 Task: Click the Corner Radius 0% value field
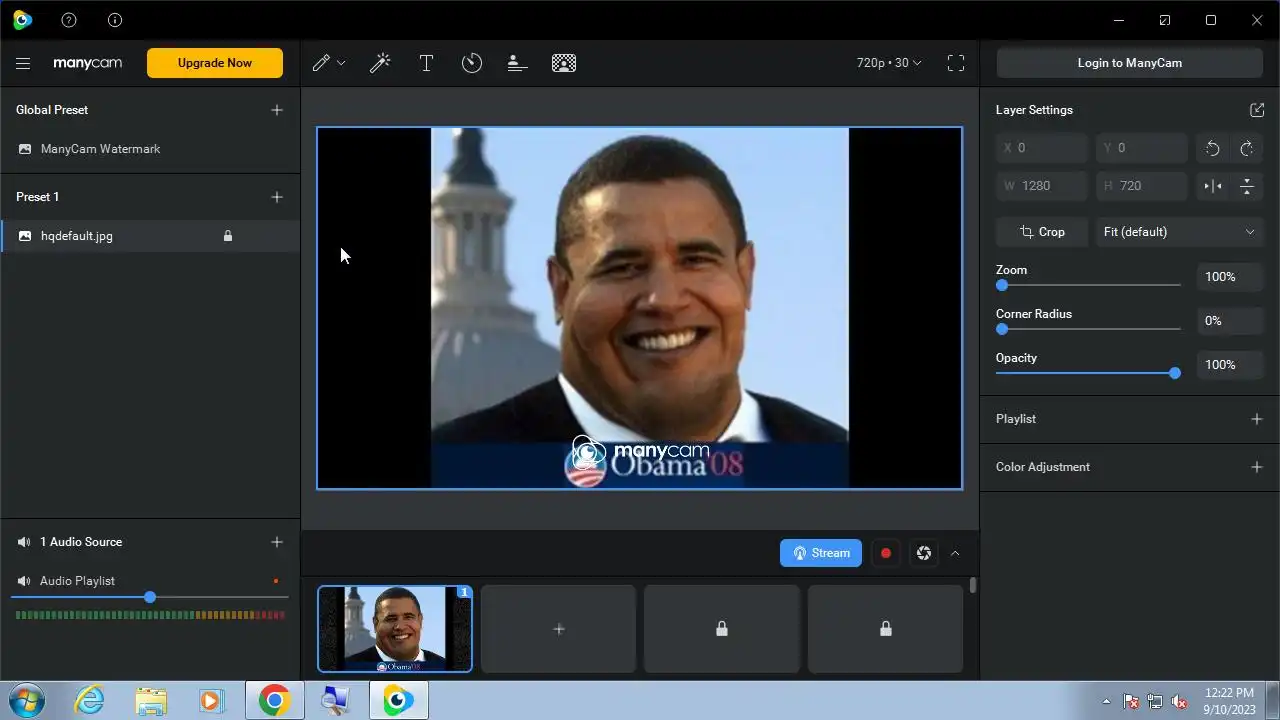pyautogui.click(x=1230, y=321)
